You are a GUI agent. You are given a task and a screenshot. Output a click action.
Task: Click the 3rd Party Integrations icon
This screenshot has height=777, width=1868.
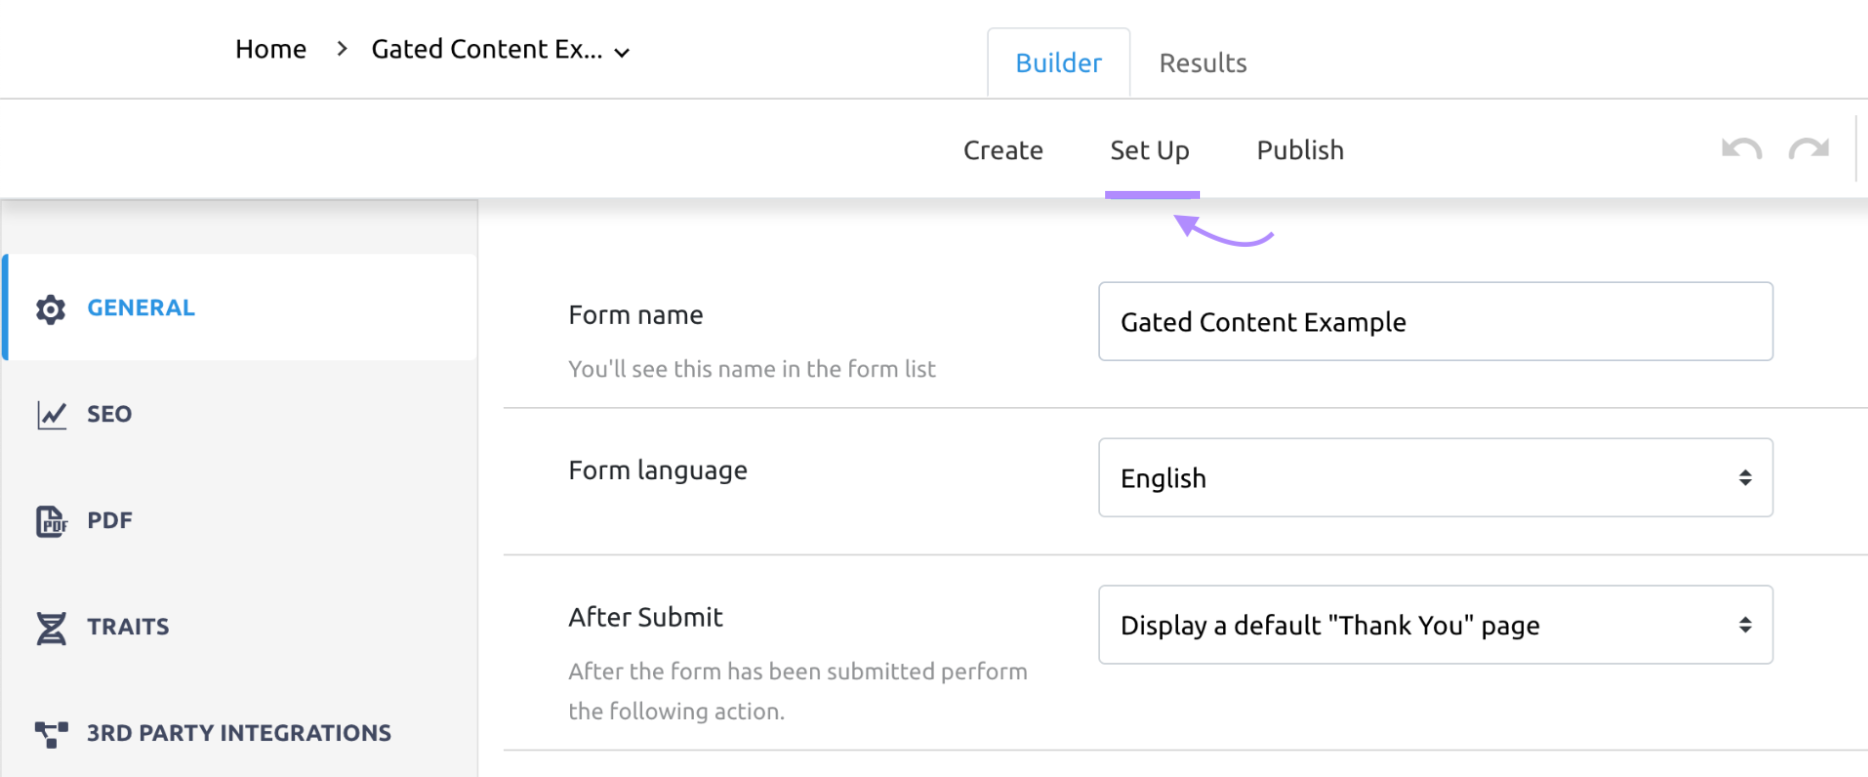coord(51,734)
